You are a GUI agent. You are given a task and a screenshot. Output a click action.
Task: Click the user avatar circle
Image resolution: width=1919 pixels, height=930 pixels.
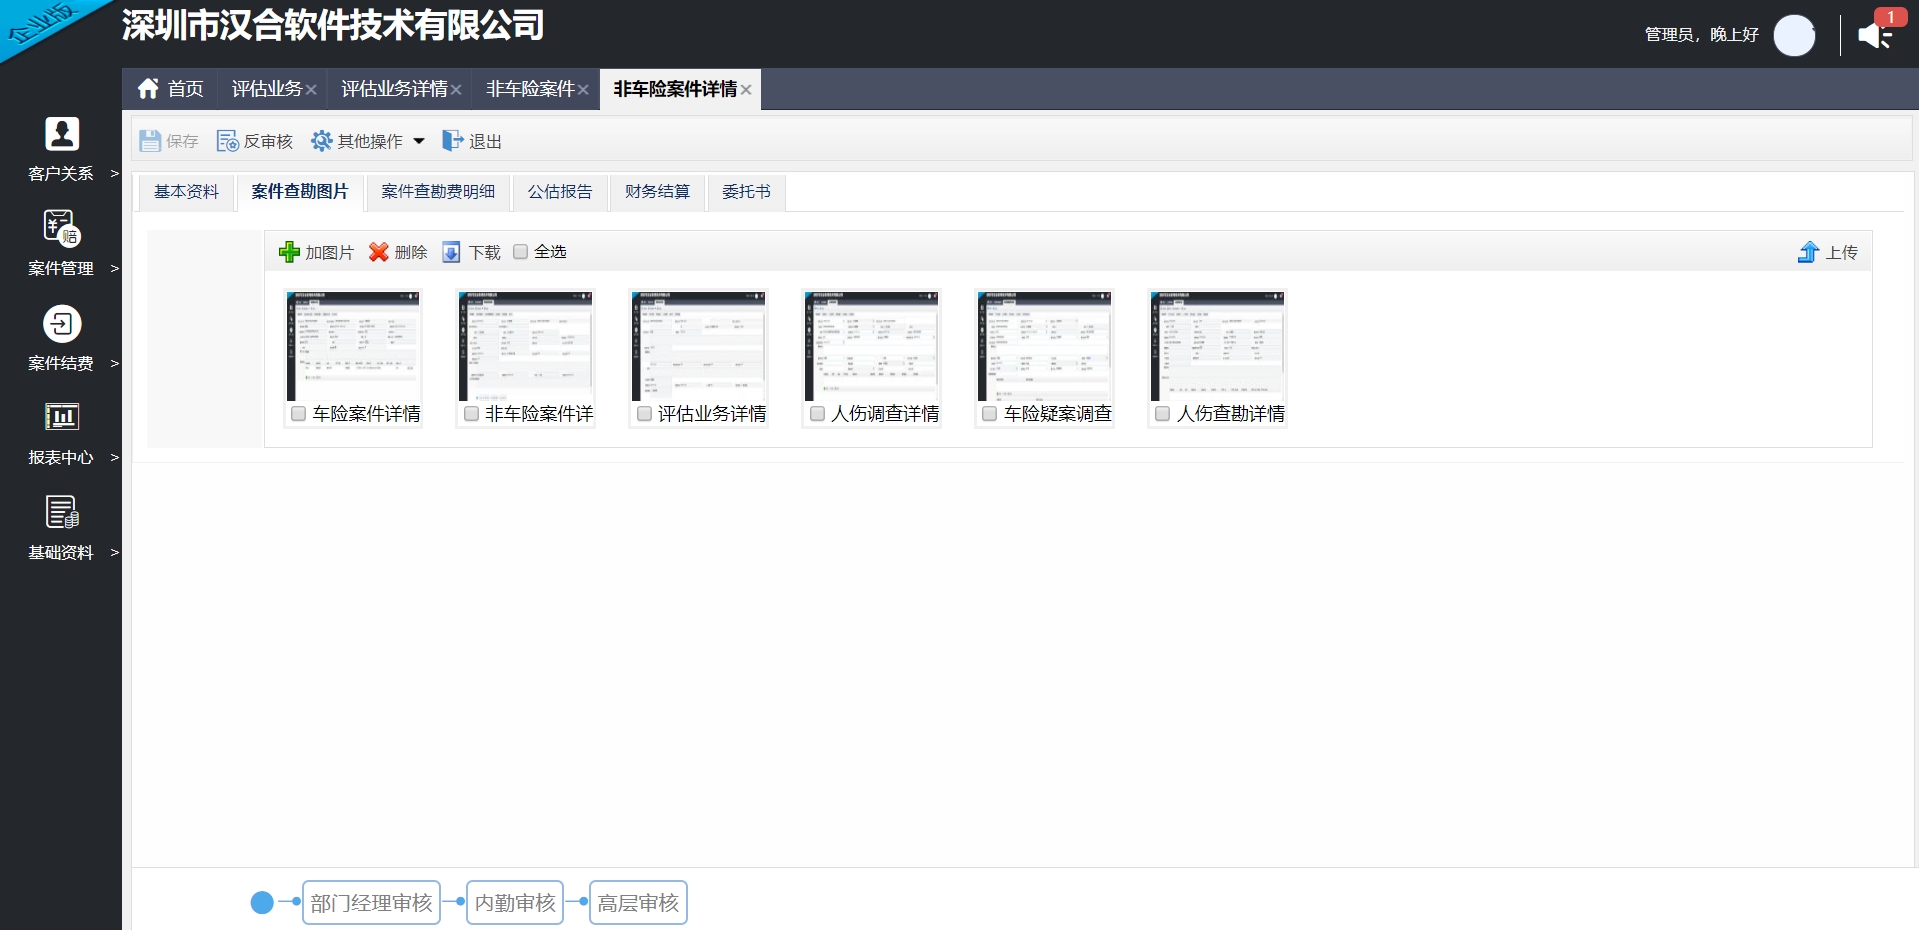tap(1794, 35)
